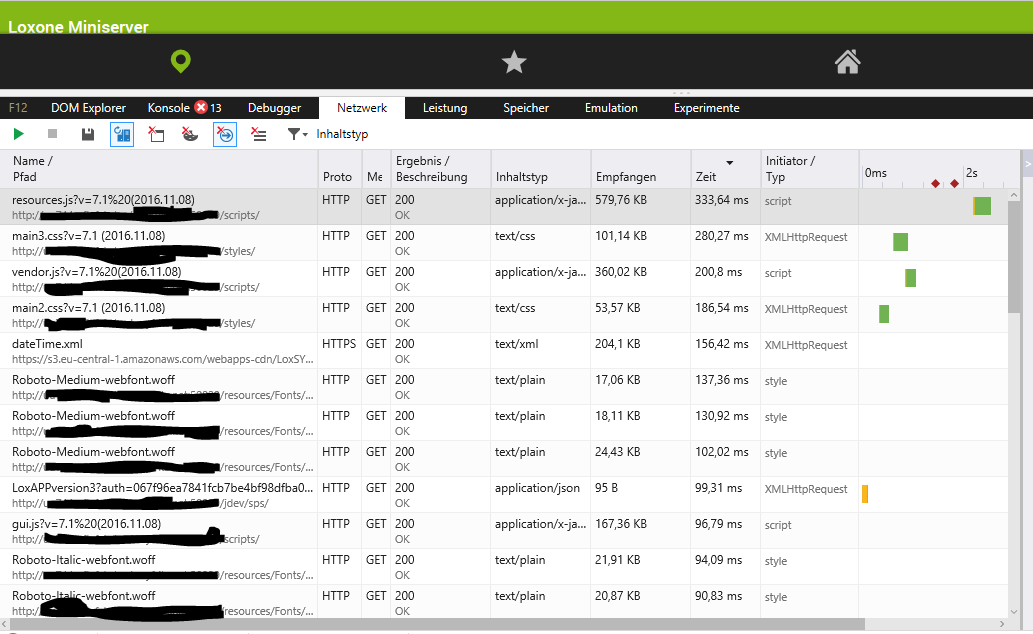
Task: Click the clear cookies icon
Action: 190,134
